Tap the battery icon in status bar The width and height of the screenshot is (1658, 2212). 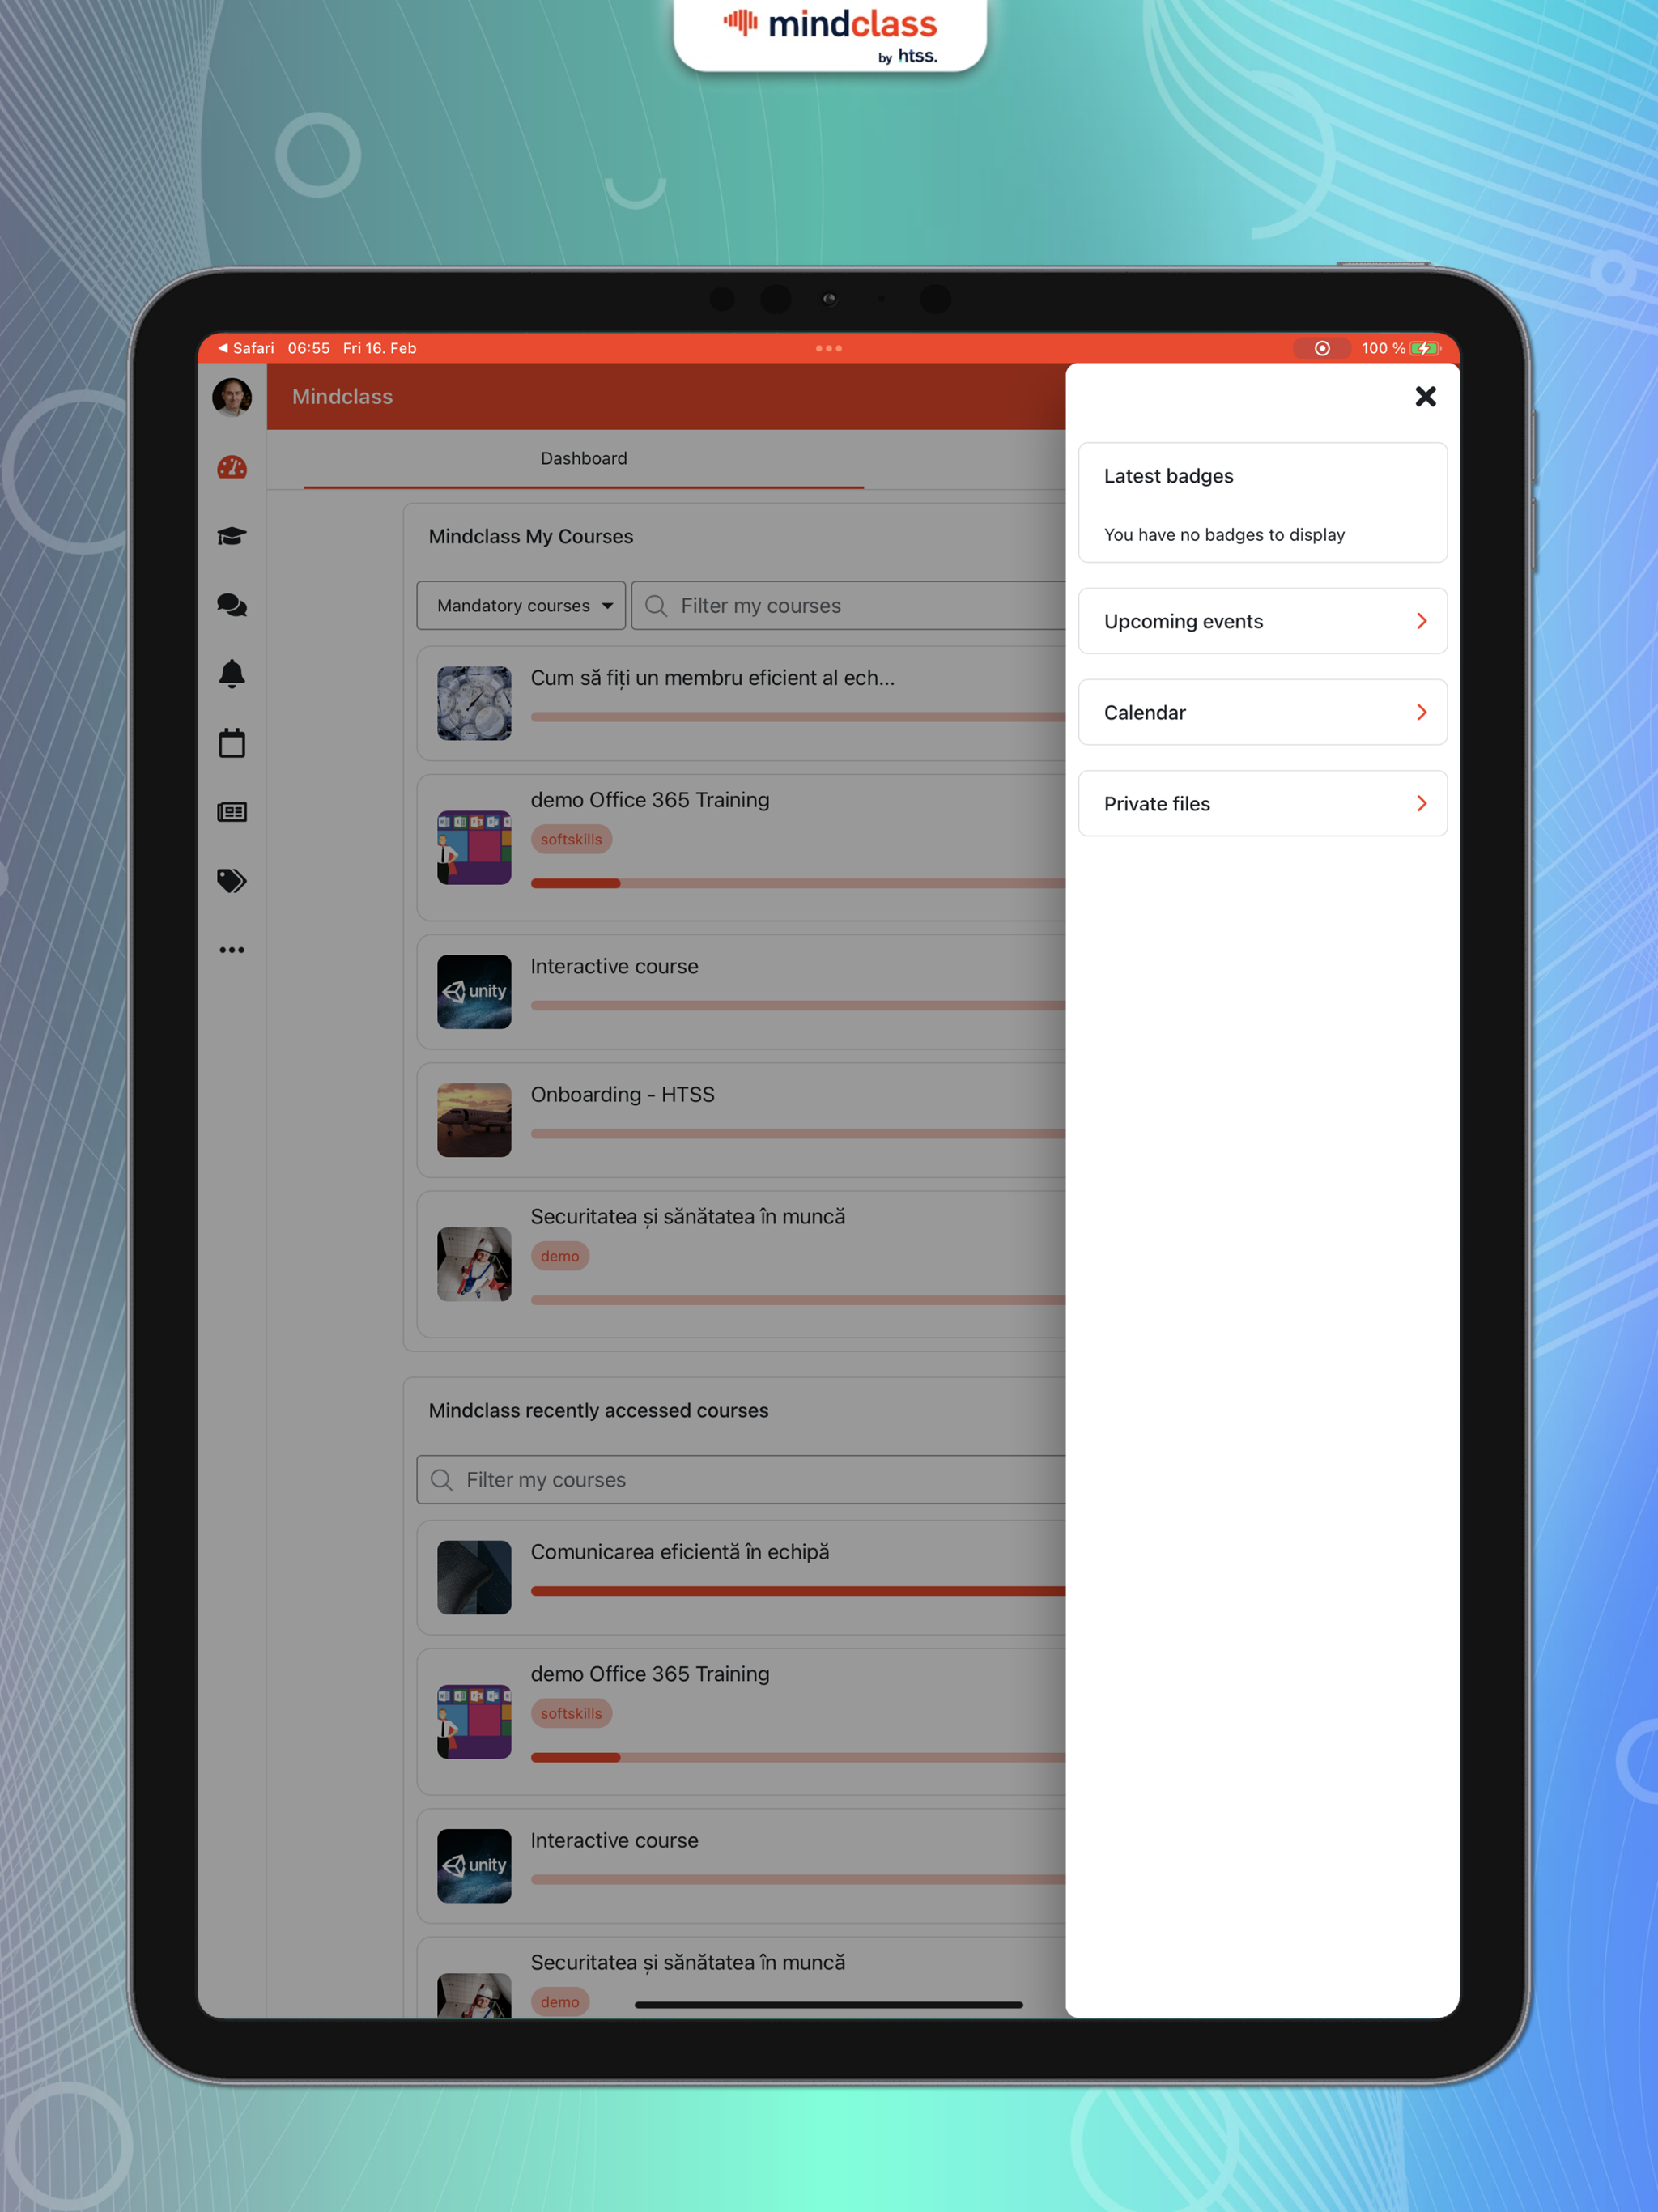[1425, 348]
